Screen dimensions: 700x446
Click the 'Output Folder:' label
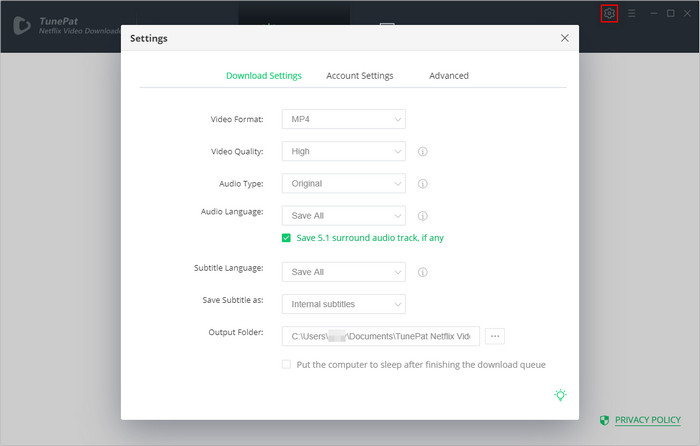[x=236, y=332]
